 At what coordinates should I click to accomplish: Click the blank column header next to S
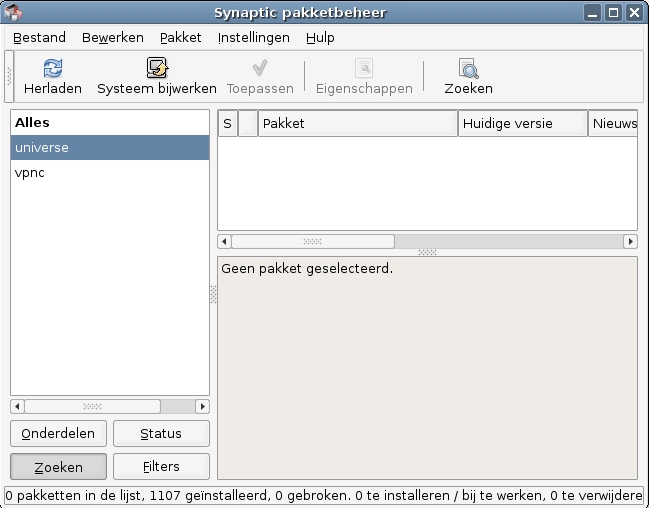tap(248, 123)
